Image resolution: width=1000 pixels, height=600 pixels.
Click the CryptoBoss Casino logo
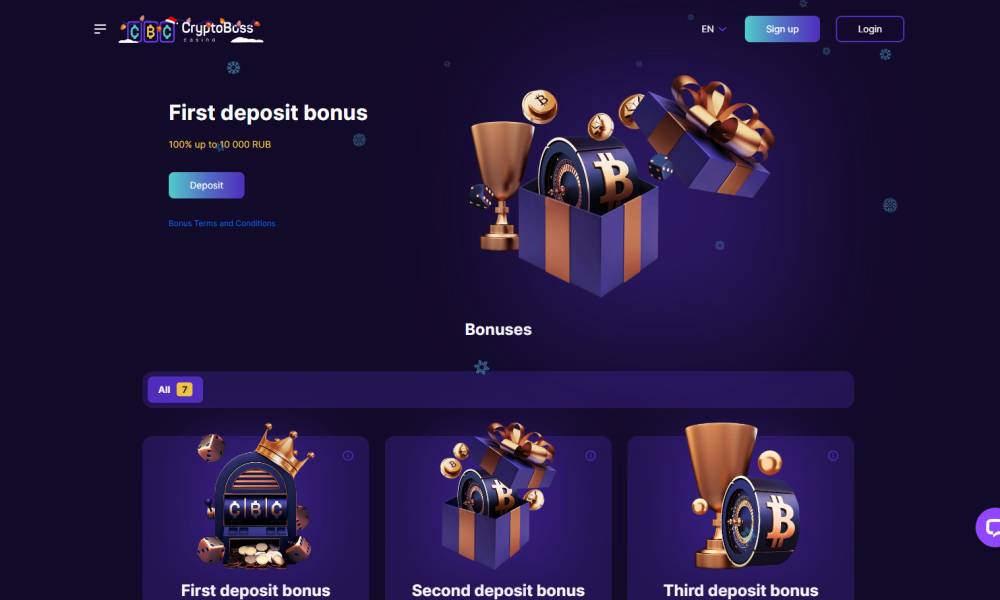click(191, 29)
